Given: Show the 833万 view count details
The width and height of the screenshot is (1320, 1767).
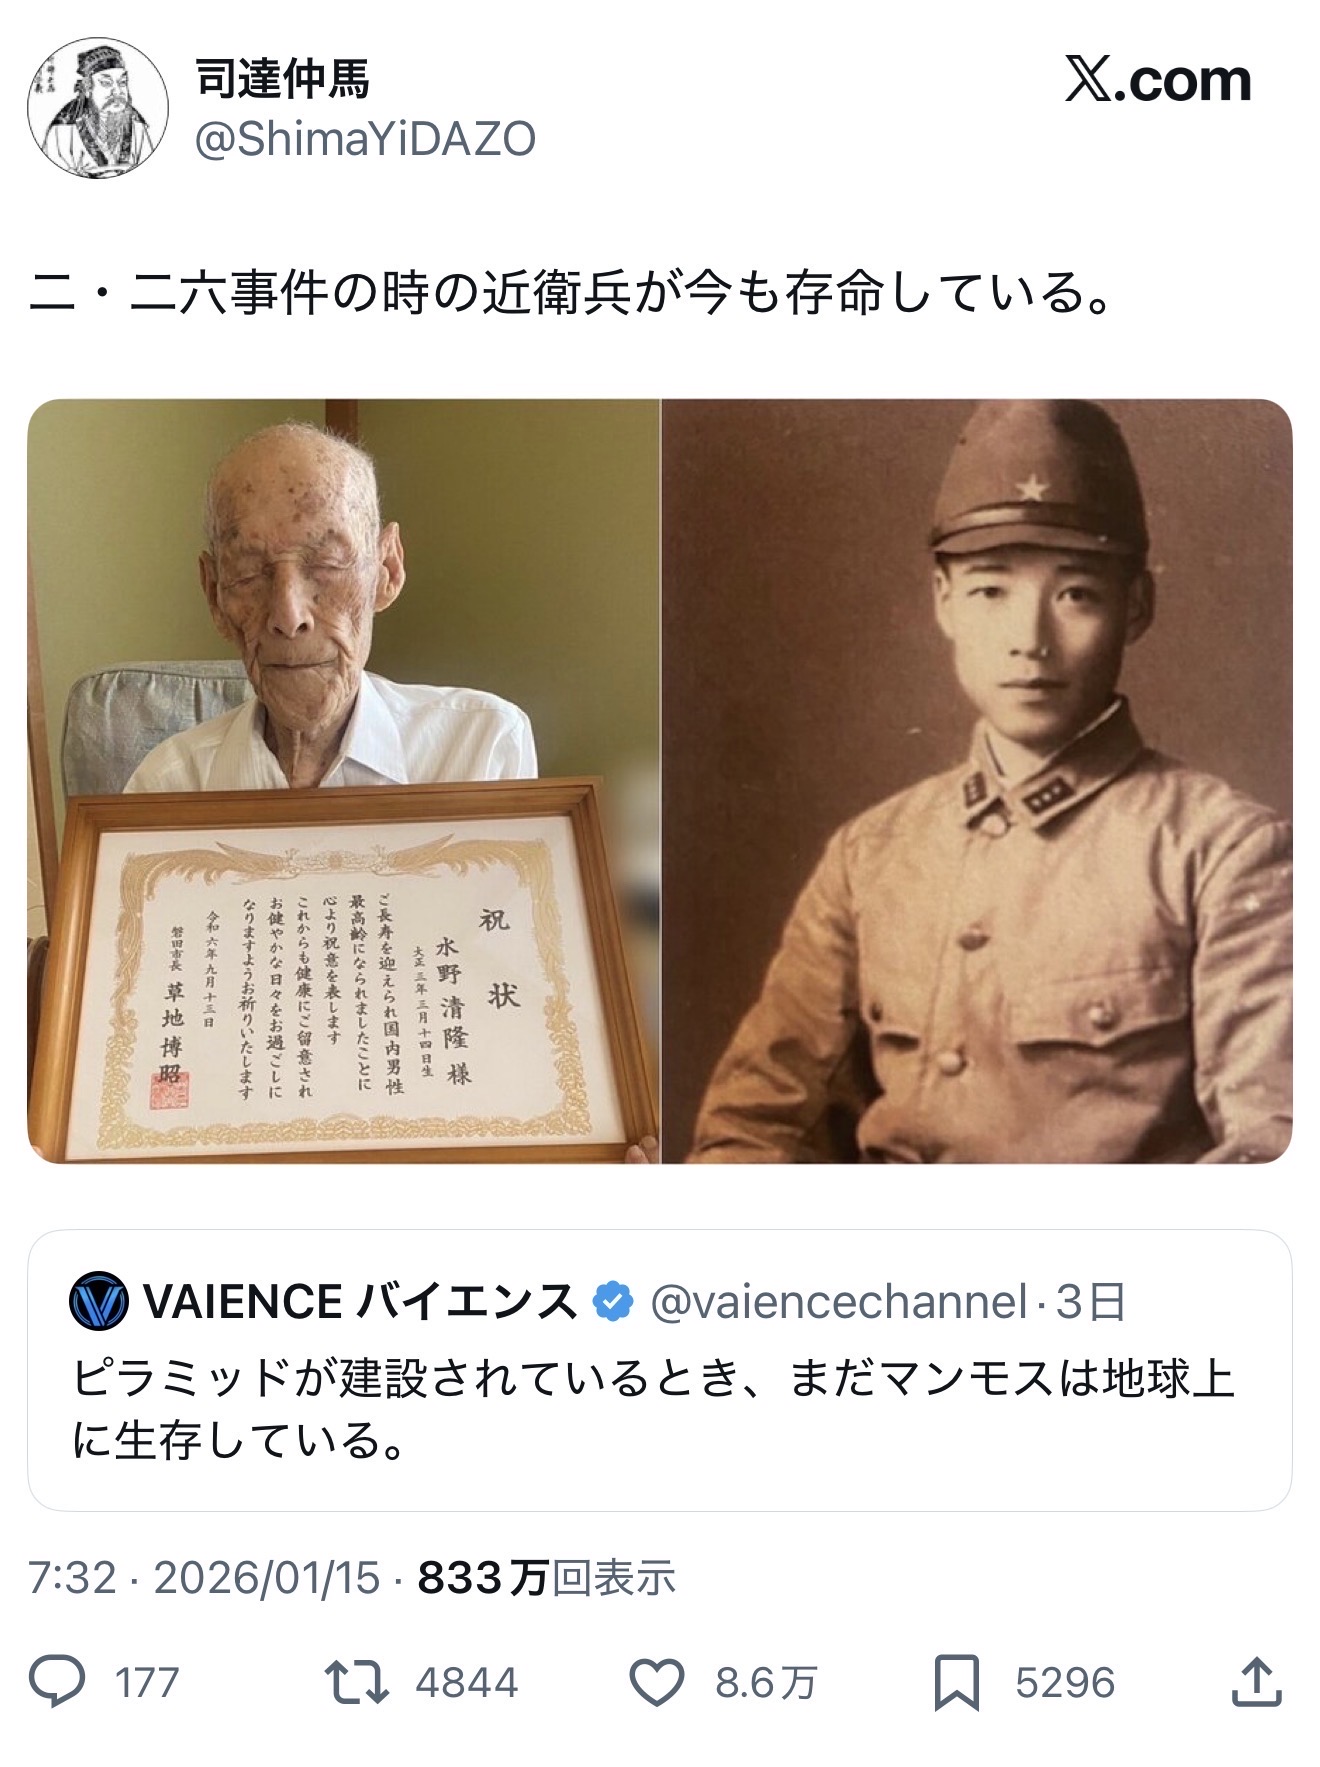Looking at the screenshot, I should [547, 1578].
